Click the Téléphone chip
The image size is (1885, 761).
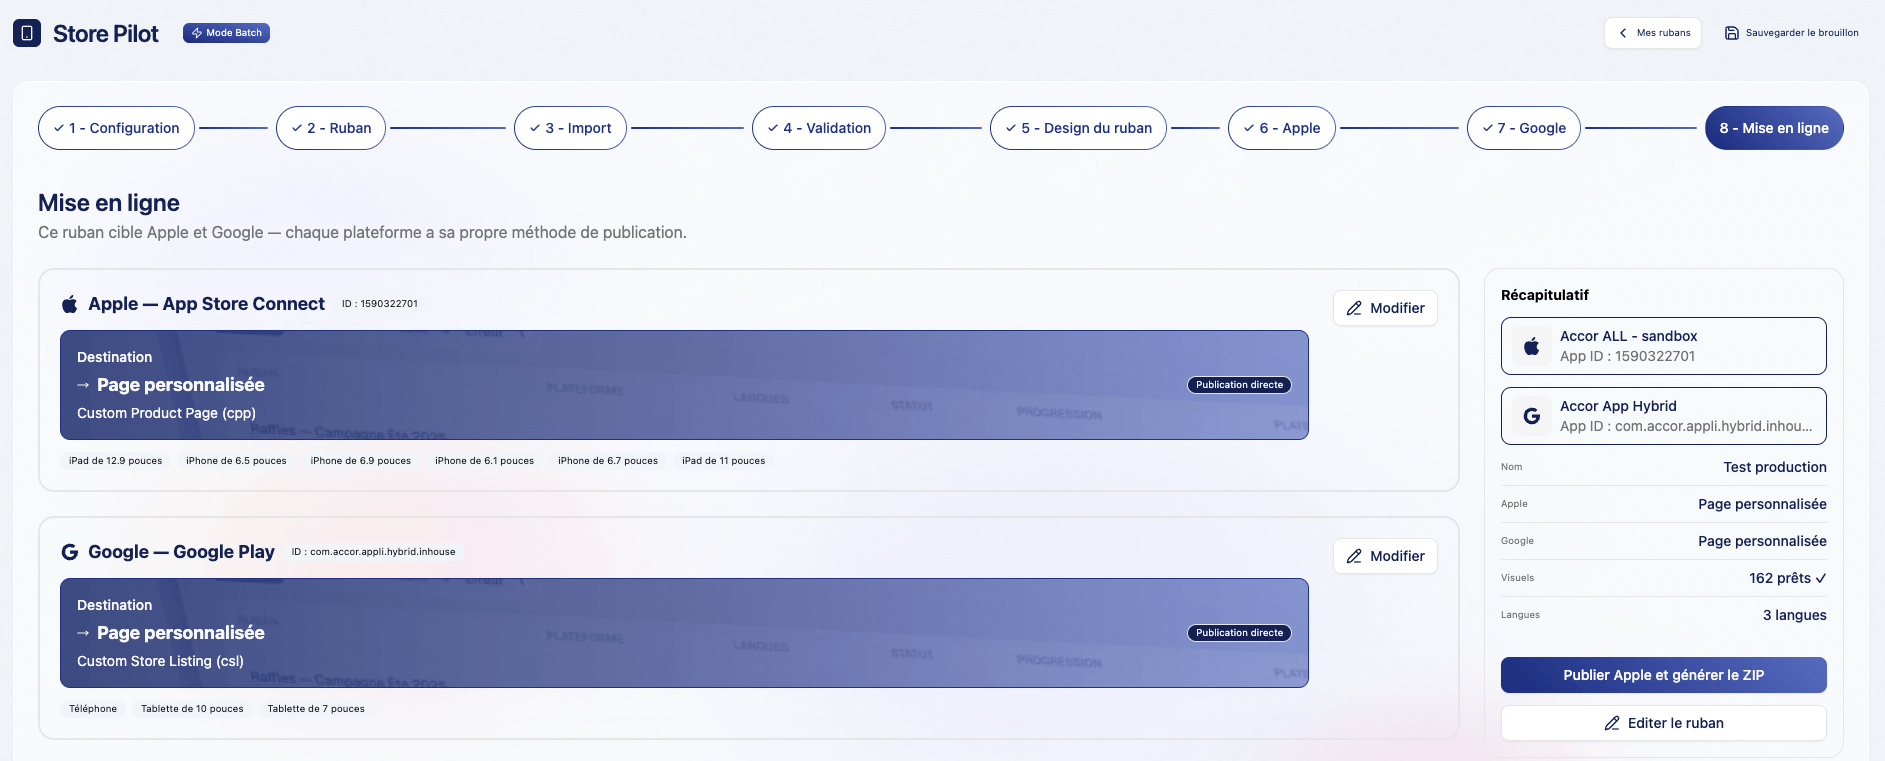[93, 709]
